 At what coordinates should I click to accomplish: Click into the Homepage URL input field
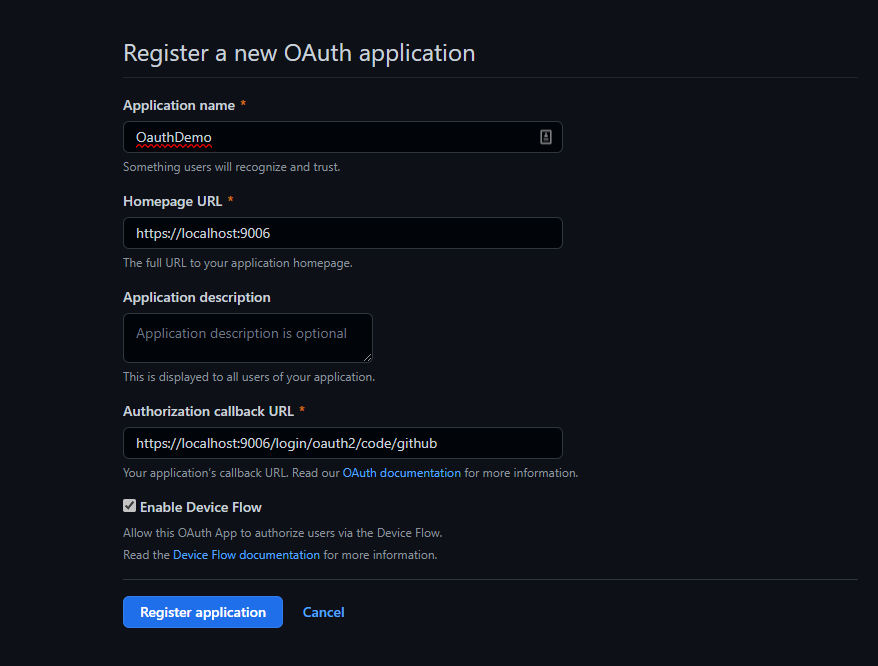tap(343, 233)
